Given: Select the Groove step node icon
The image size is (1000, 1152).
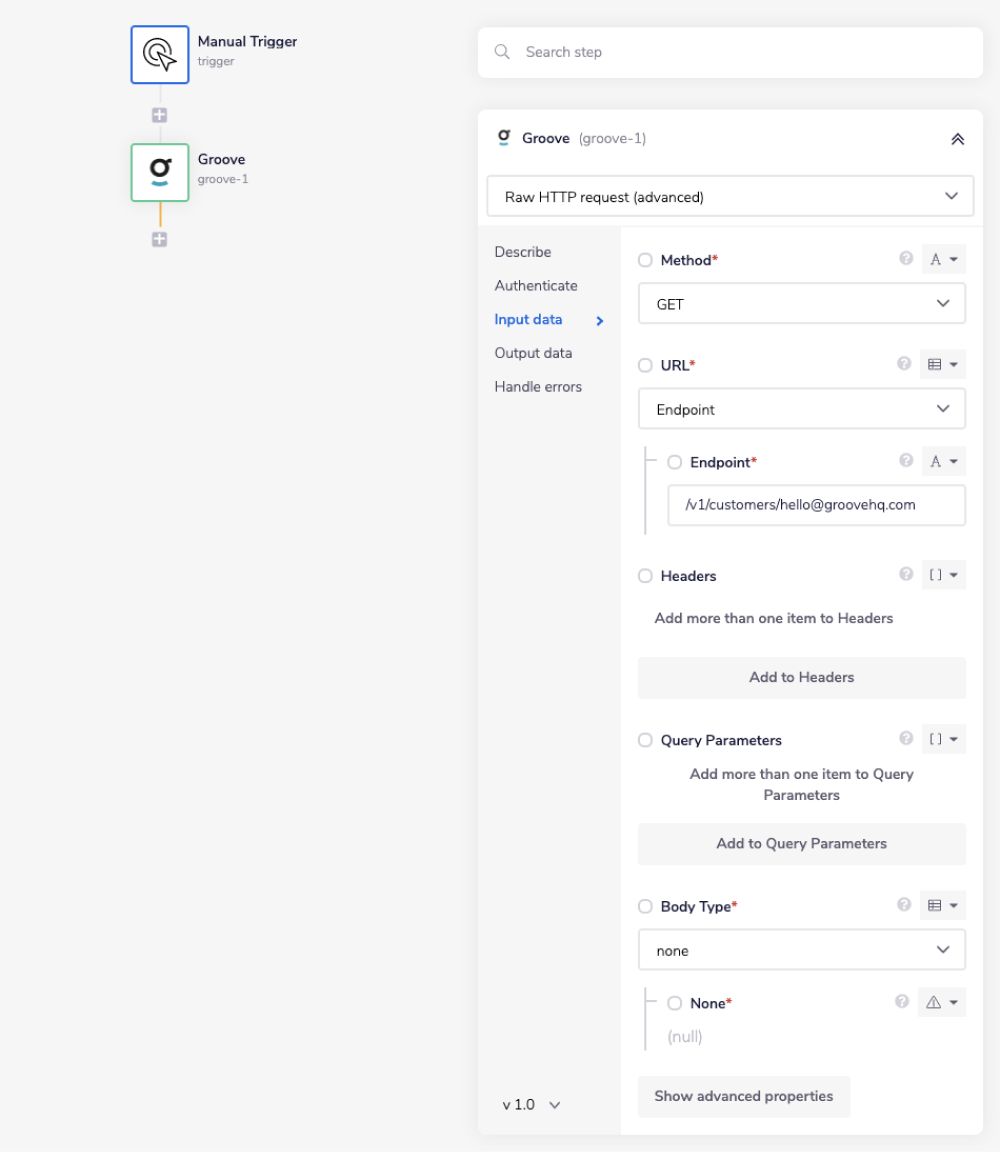Looking at the screenshot, I should click(x=160, y=172).
